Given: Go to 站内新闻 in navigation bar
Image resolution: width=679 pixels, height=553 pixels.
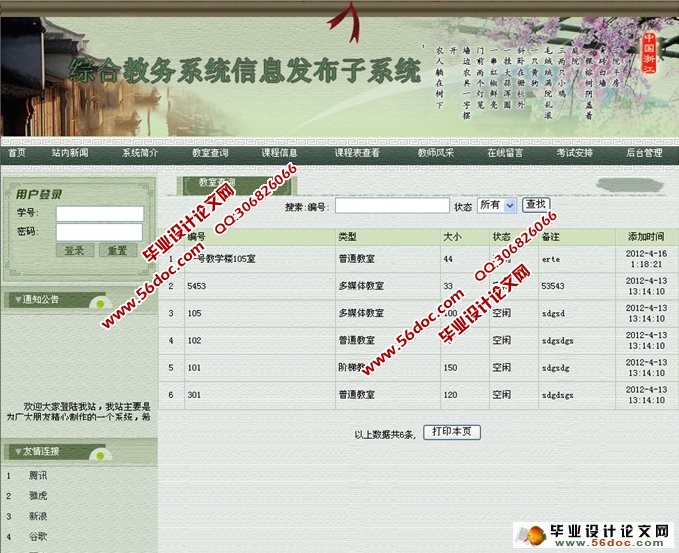Looking at the screenshot, I should [x=70, y=153].
